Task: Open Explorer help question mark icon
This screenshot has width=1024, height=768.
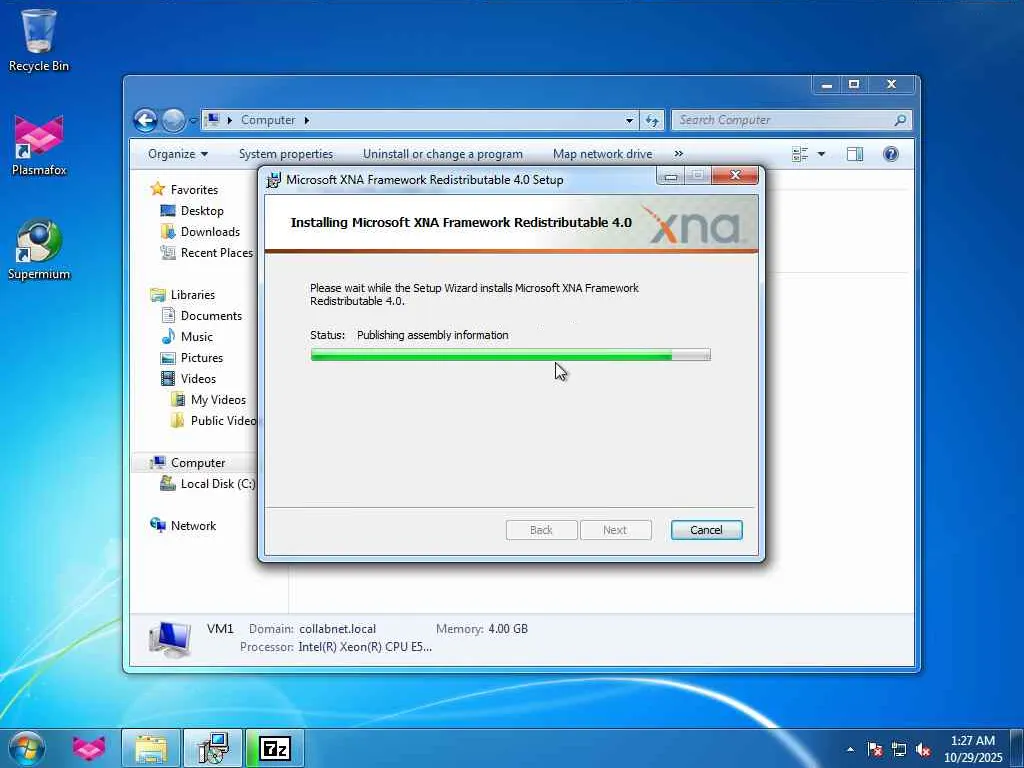Action: coord(891,154)
